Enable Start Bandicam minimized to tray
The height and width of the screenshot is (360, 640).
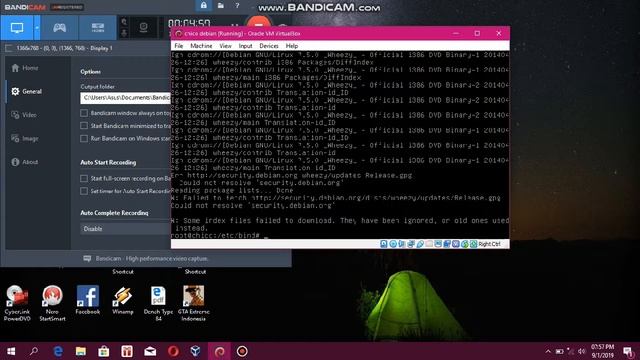point(84,126)
